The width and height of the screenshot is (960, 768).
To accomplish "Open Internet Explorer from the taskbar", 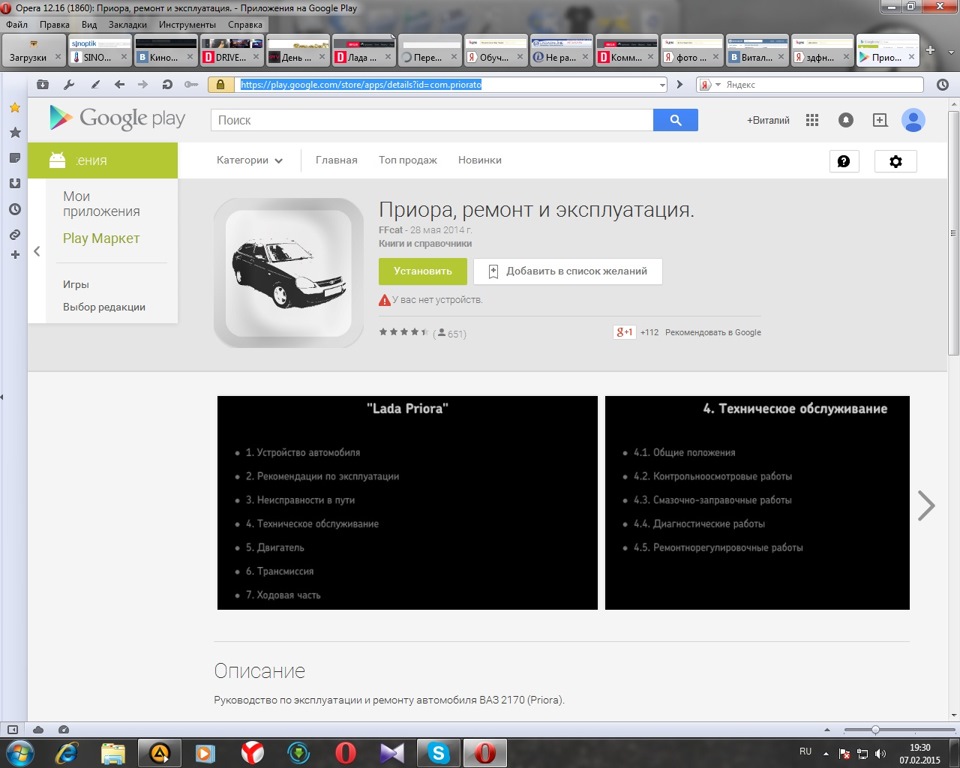I will (66, 753).
